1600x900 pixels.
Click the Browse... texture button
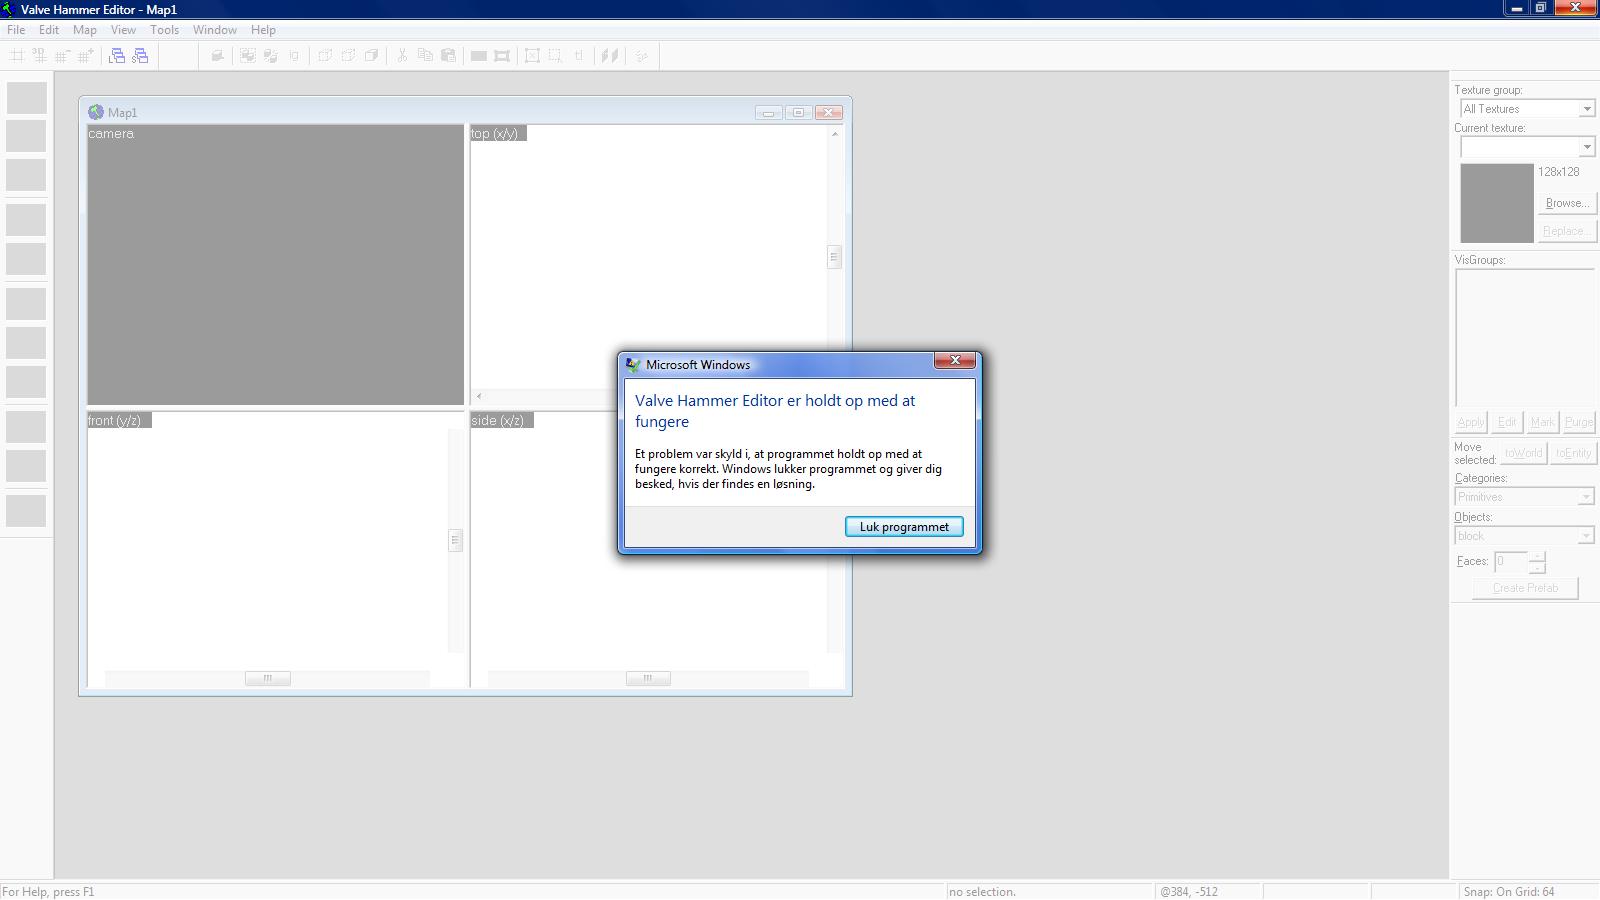(x=1567, y=203)
